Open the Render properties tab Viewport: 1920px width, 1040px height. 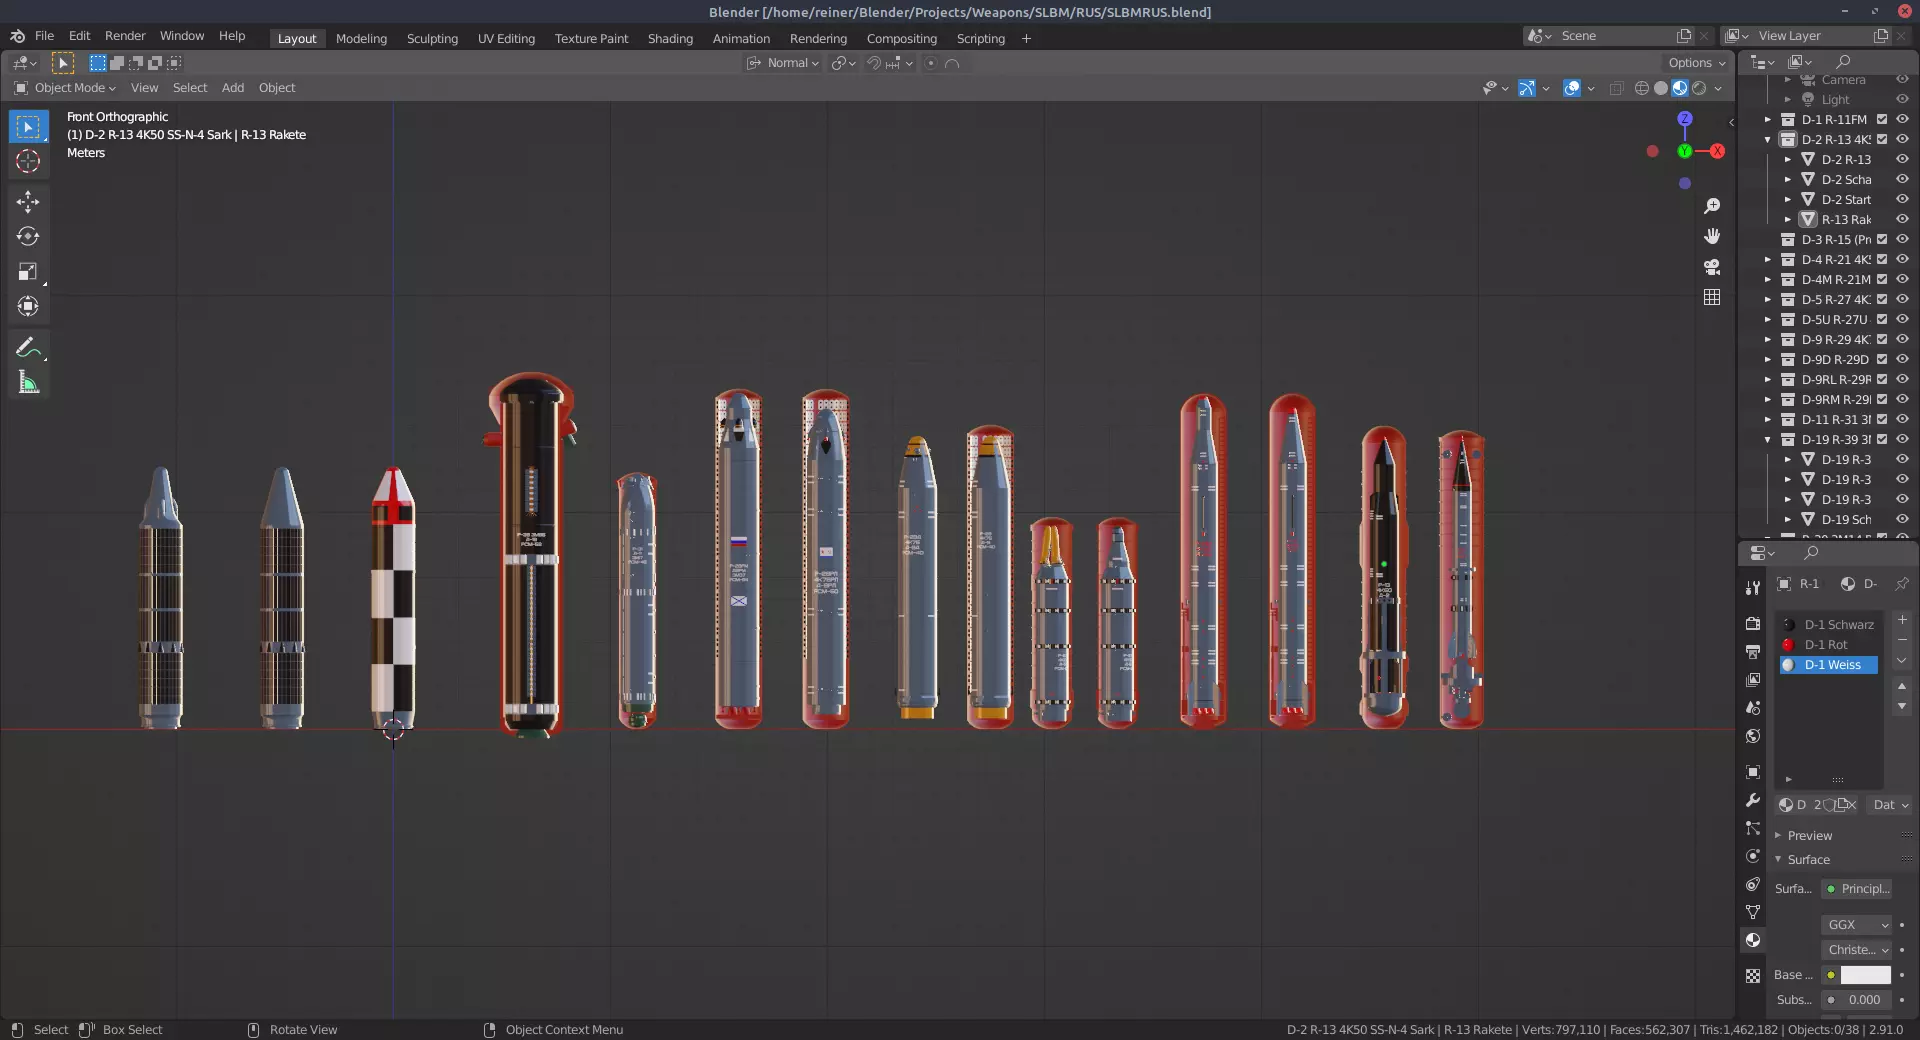click(x=1753, y=623)
